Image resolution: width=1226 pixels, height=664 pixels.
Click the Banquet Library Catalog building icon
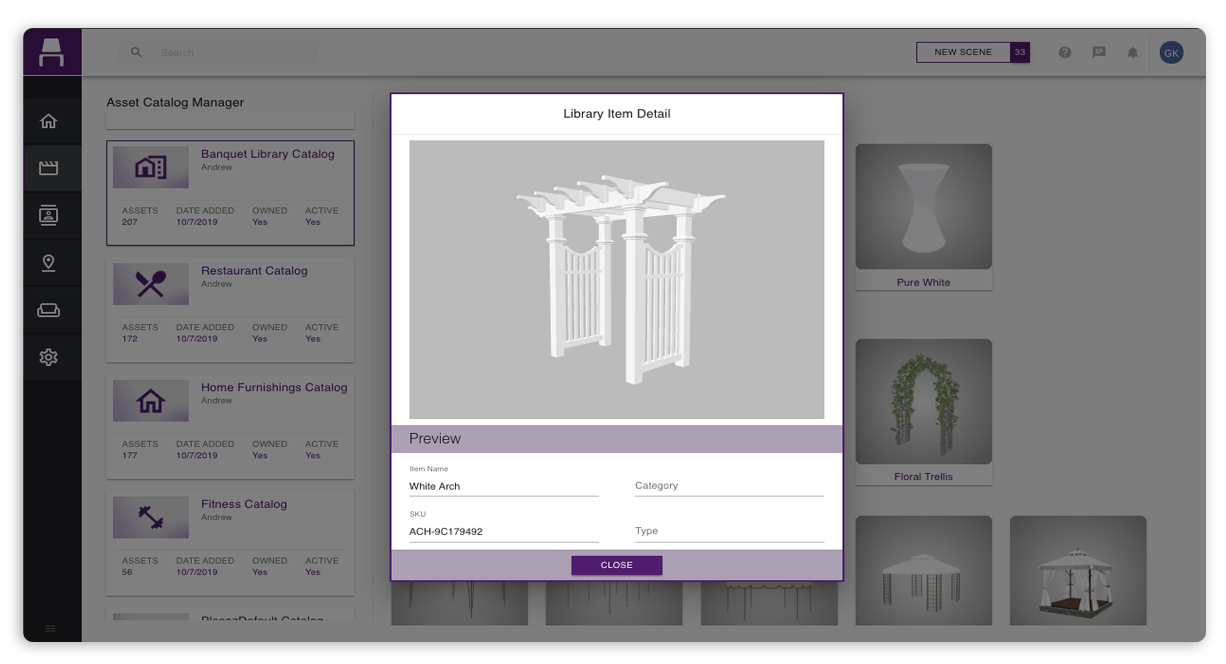(150, 168)
